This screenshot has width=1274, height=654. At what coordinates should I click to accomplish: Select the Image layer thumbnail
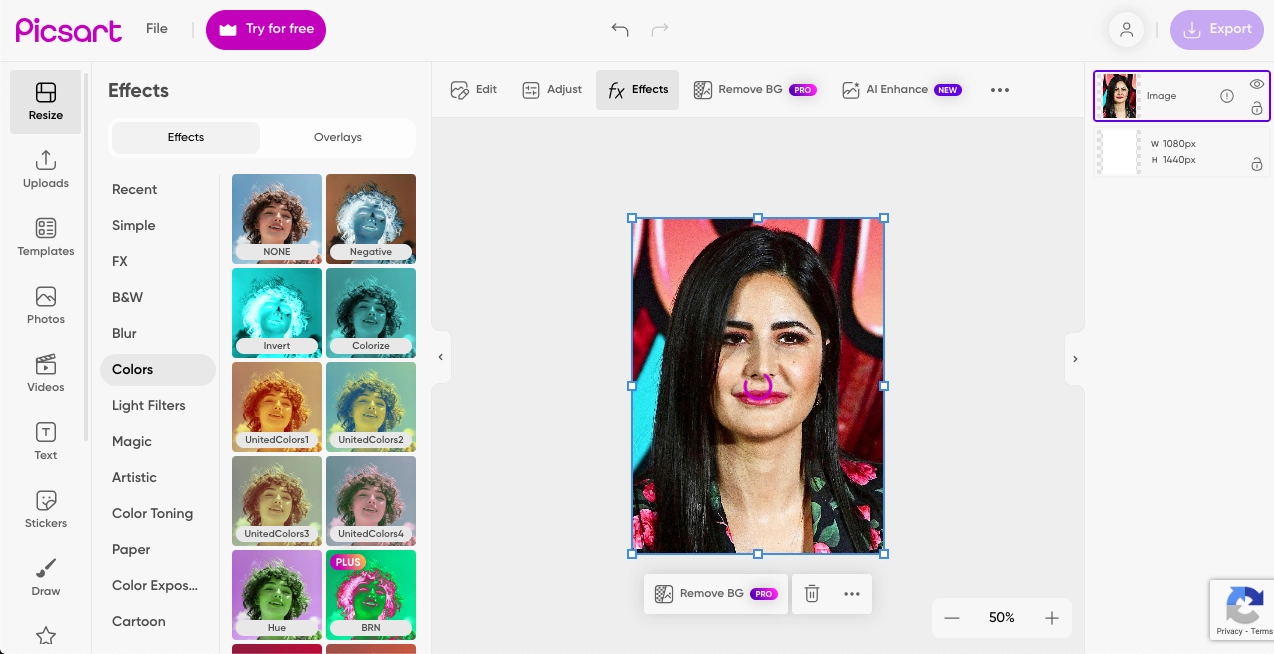click(x=1120, y=96)
